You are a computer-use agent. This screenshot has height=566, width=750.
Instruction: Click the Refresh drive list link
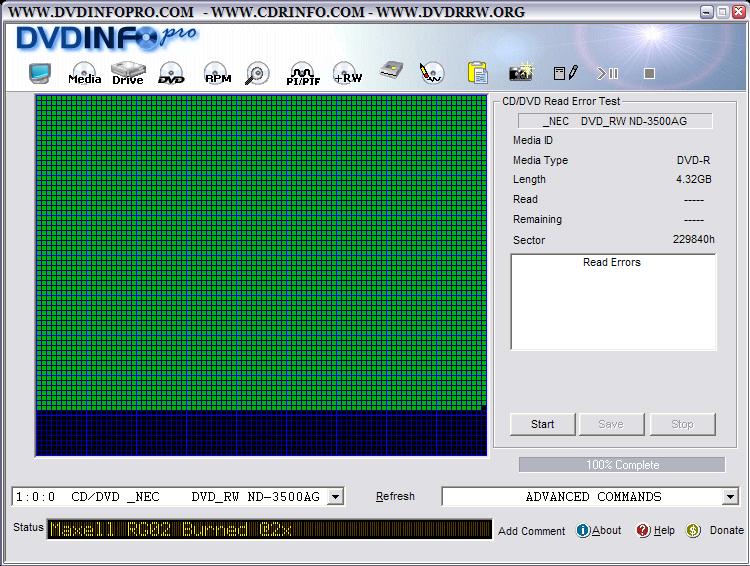[395, 497]
